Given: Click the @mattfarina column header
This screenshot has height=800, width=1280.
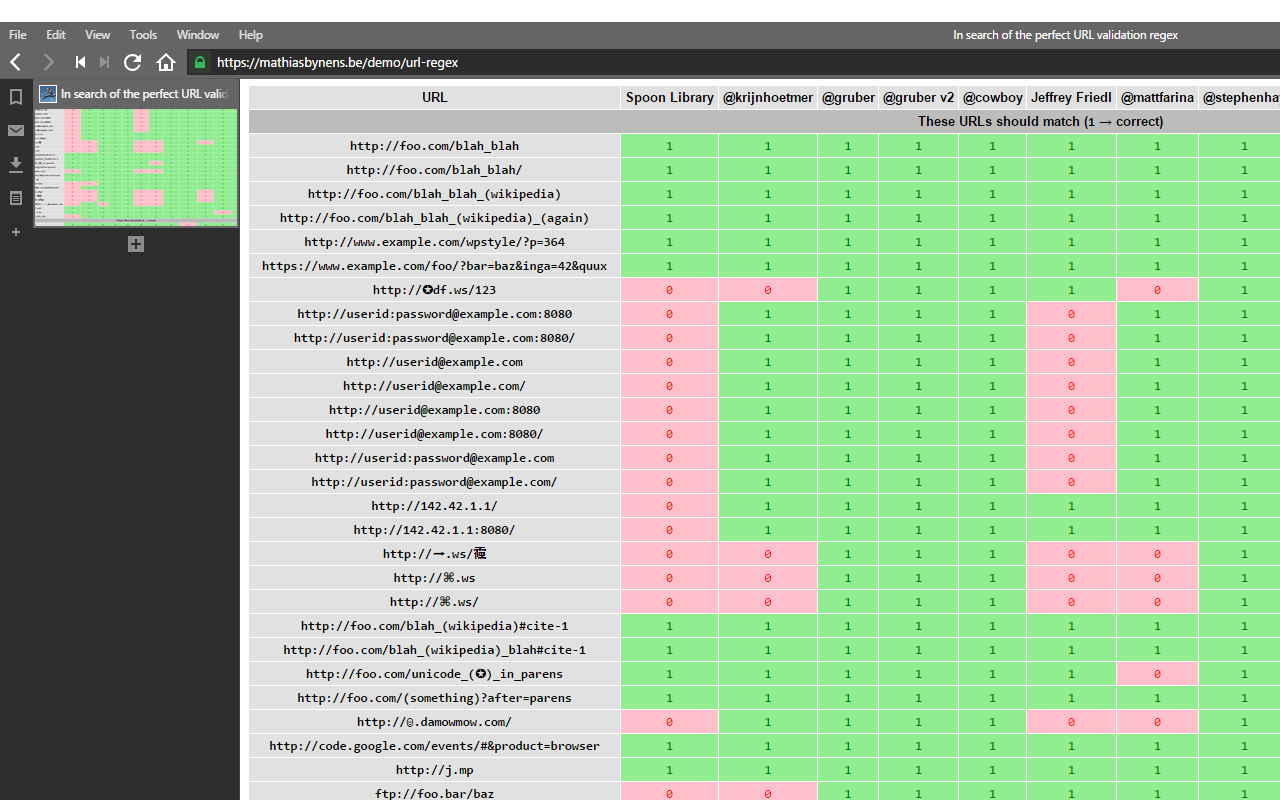Looking at the screenshot, I should coord(1157,97).
